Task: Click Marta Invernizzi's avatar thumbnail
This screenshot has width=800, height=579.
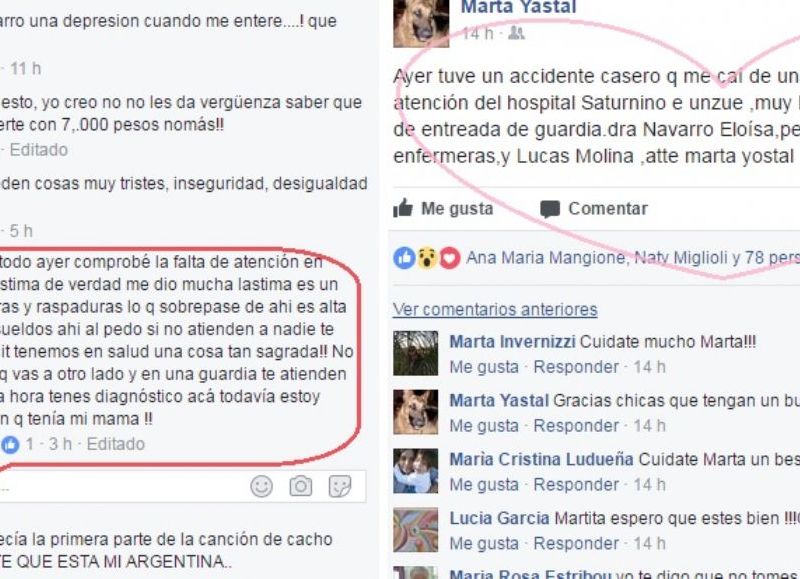Action: [x=415, y=354]
